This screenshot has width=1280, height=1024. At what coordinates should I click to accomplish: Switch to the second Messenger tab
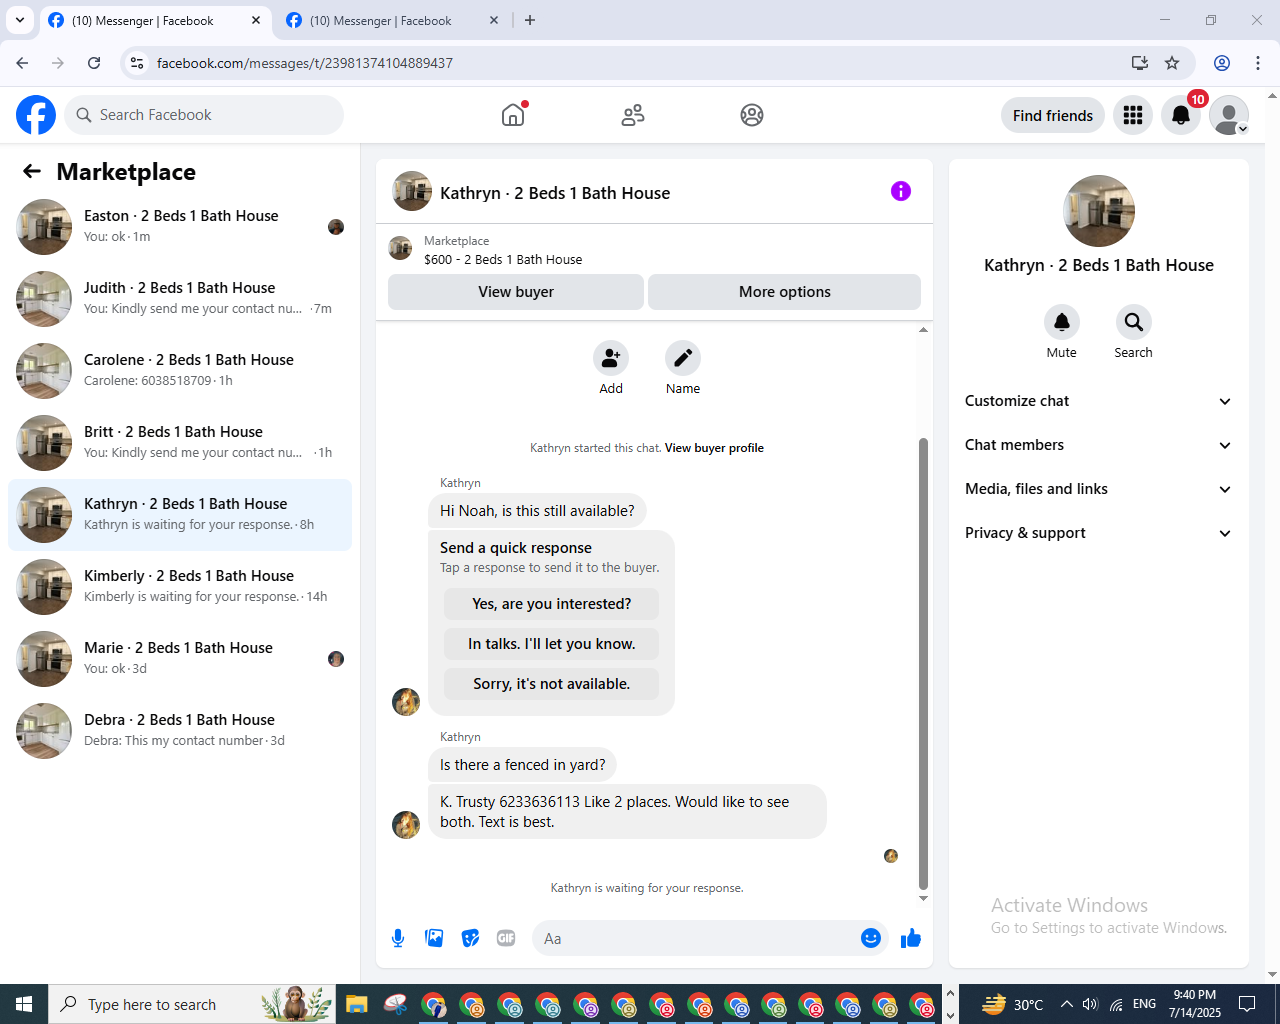tap(393, 20)
